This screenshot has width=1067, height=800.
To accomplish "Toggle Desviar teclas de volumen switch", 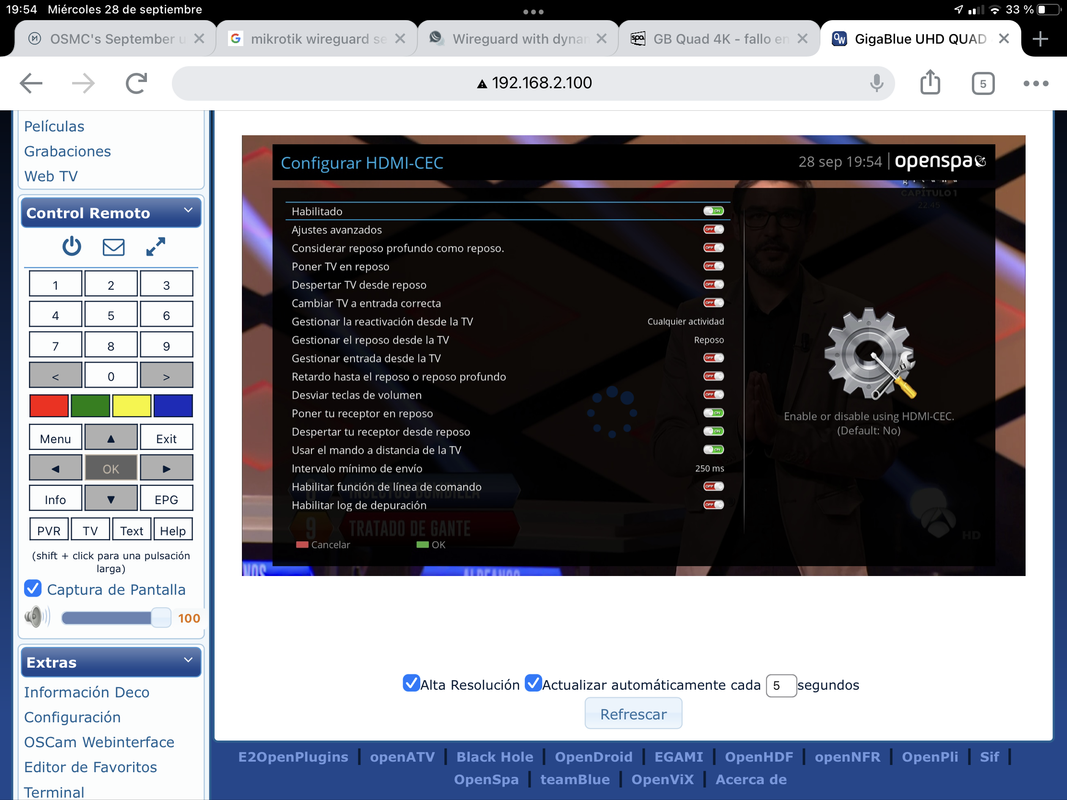I will 713,395.
